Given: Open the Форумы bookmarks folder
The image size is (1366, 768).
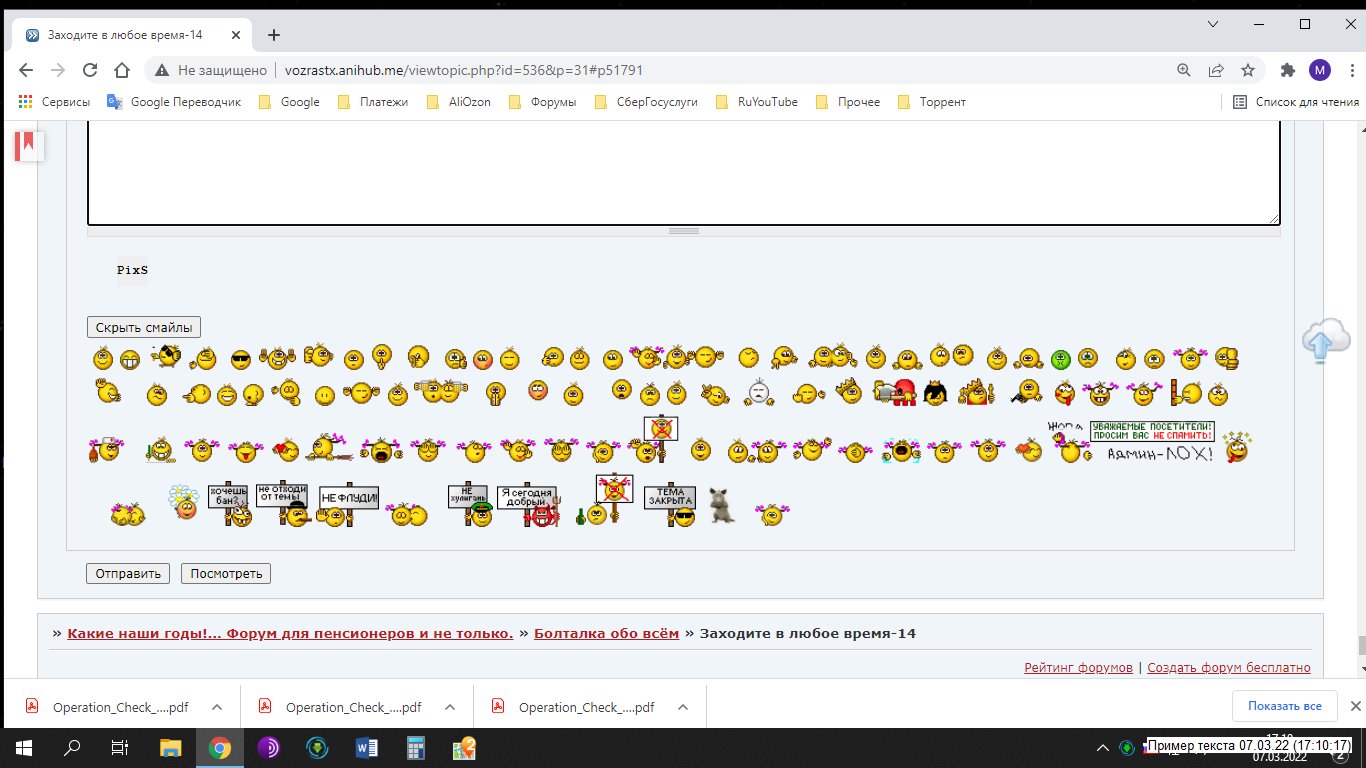Looking at the screenshot, I should pyautogui.click(x=542, y=102).
